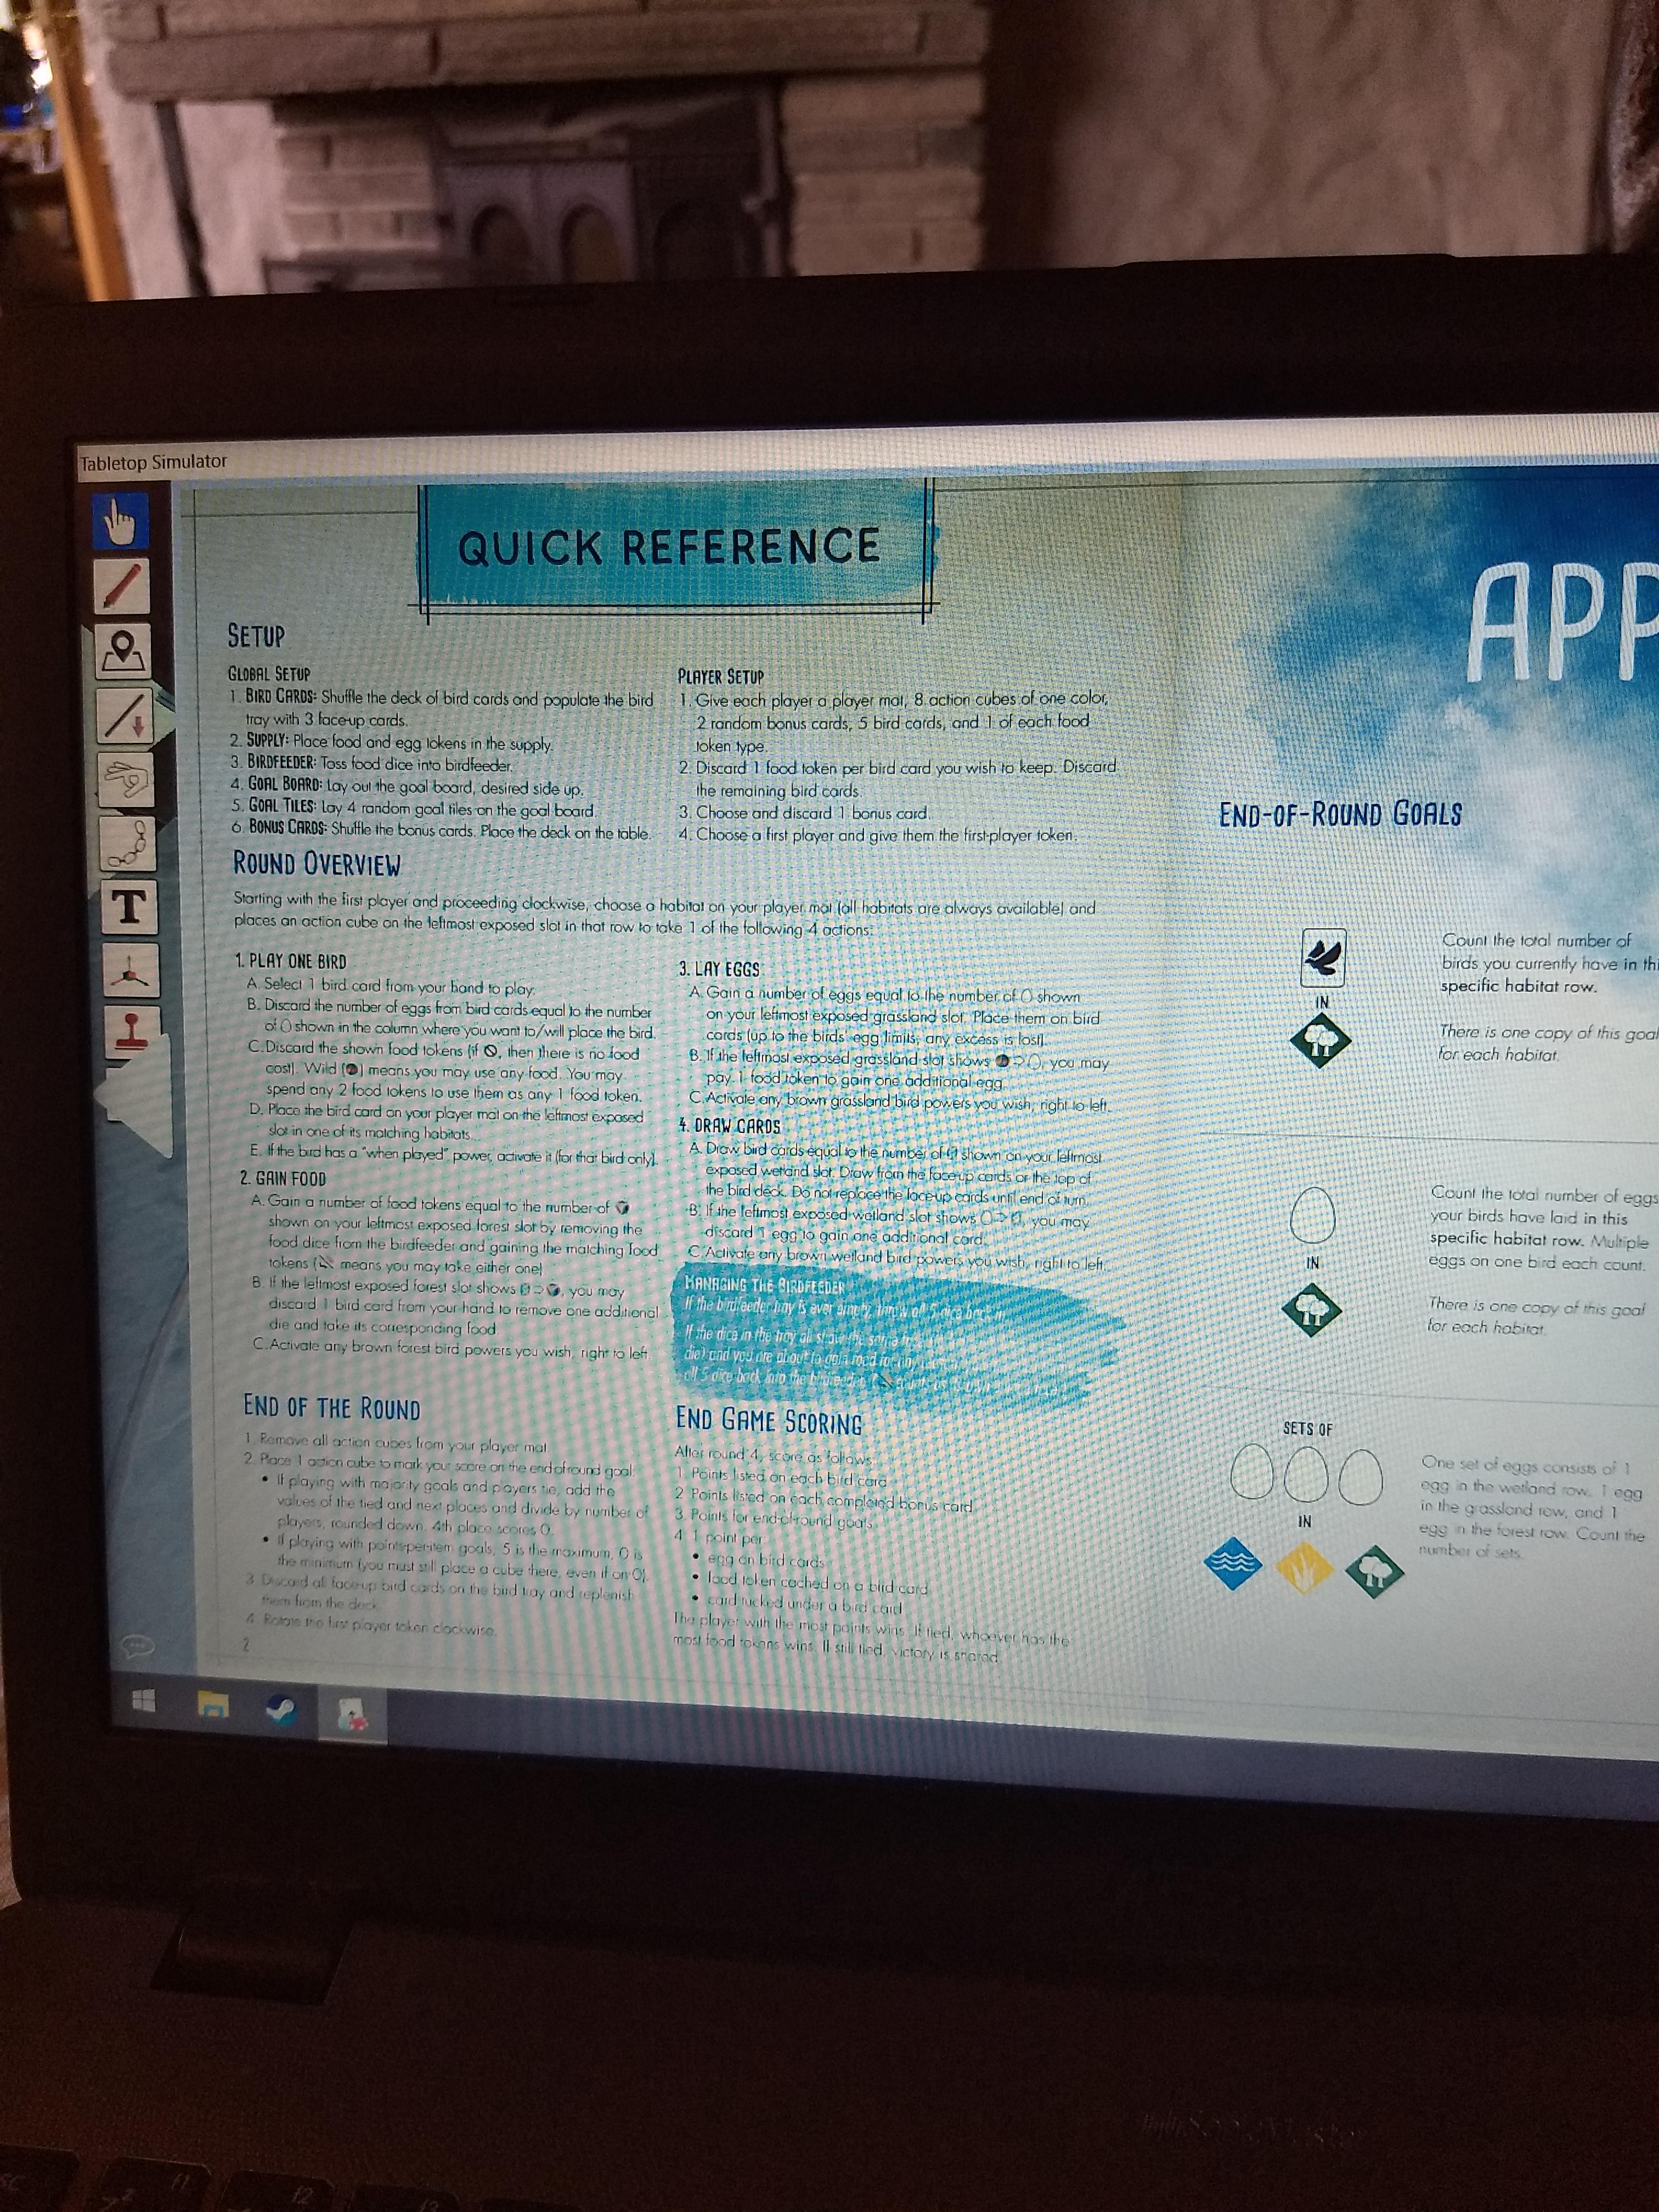Screen dimensions: 1659x2212
Task: Select the red pencil Draw tool
Action: coord(123,587)
